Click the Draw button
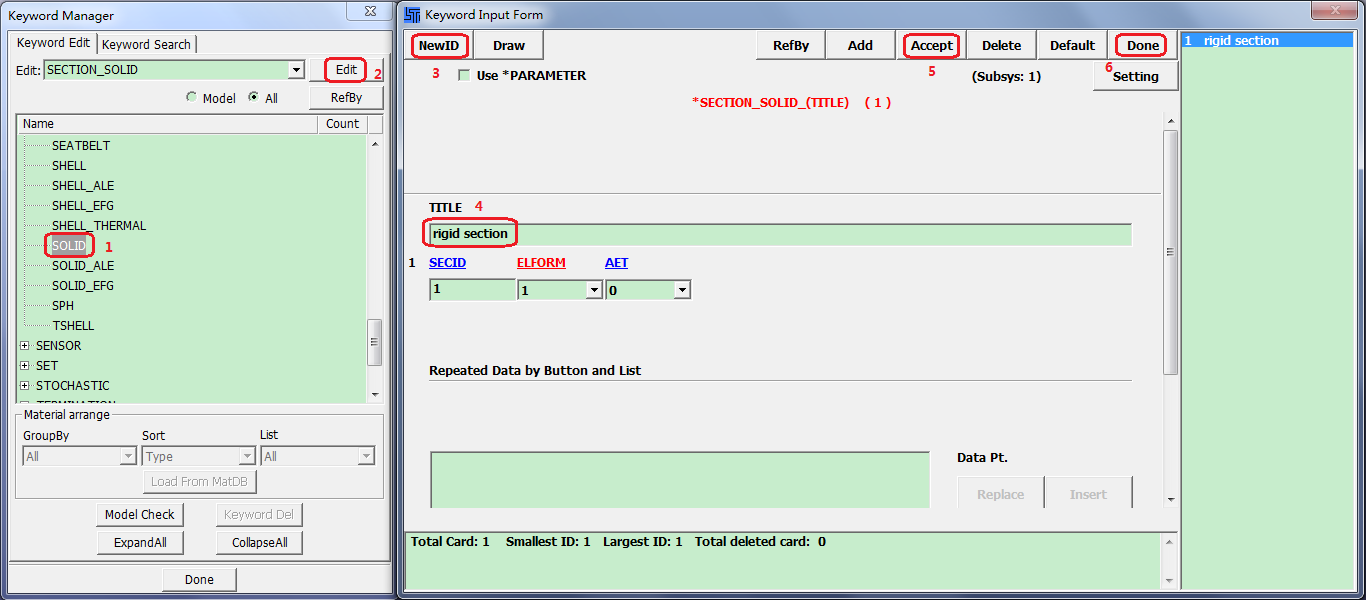 coord(508,45)
